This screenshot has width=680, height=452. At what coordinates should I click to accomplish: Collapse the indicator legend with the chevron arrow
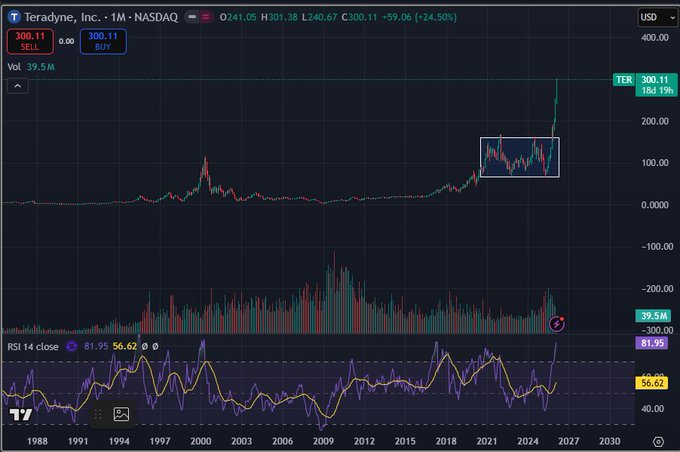[x=17, y=87]
